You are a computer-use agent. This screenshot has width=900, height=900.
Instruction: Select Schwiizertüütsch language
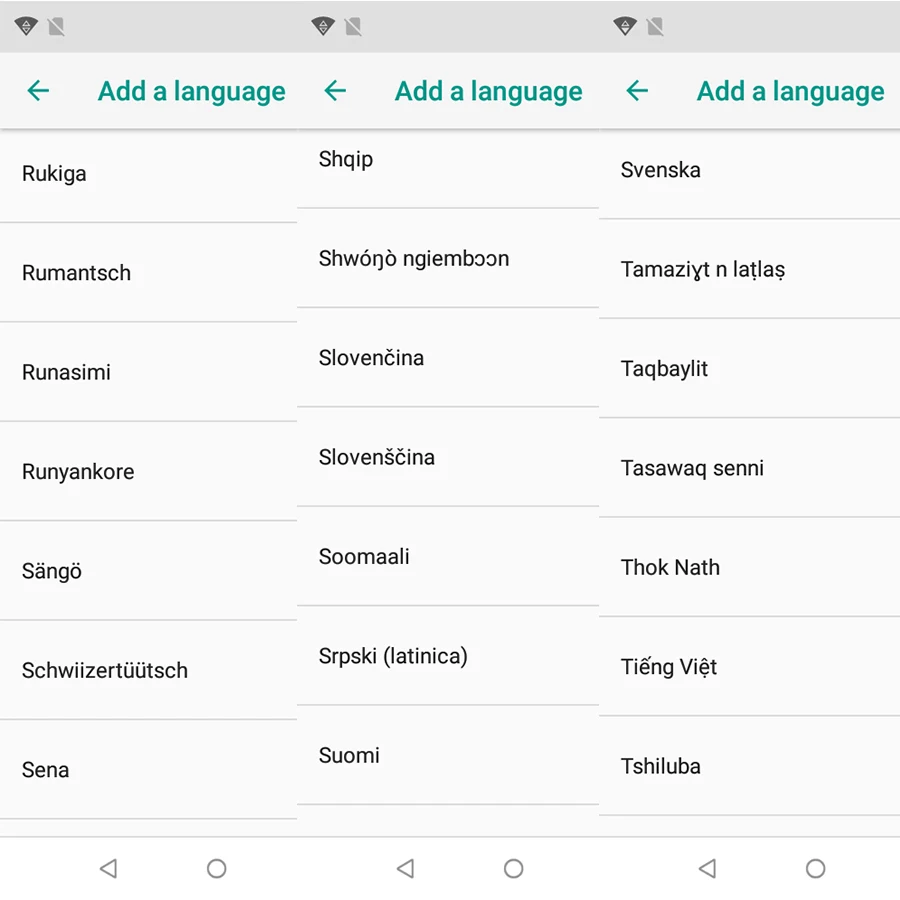(148, 670)
